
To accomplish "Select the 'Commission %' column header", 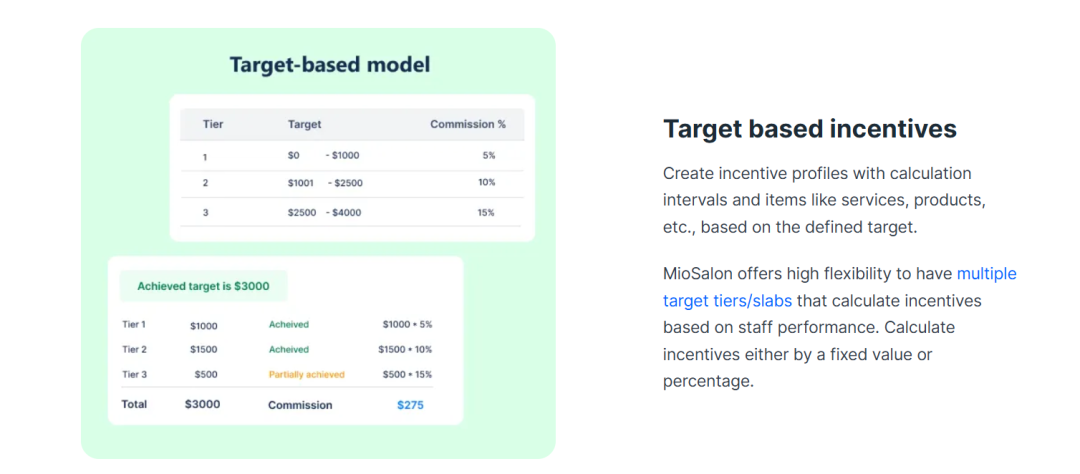I will 468,125.
